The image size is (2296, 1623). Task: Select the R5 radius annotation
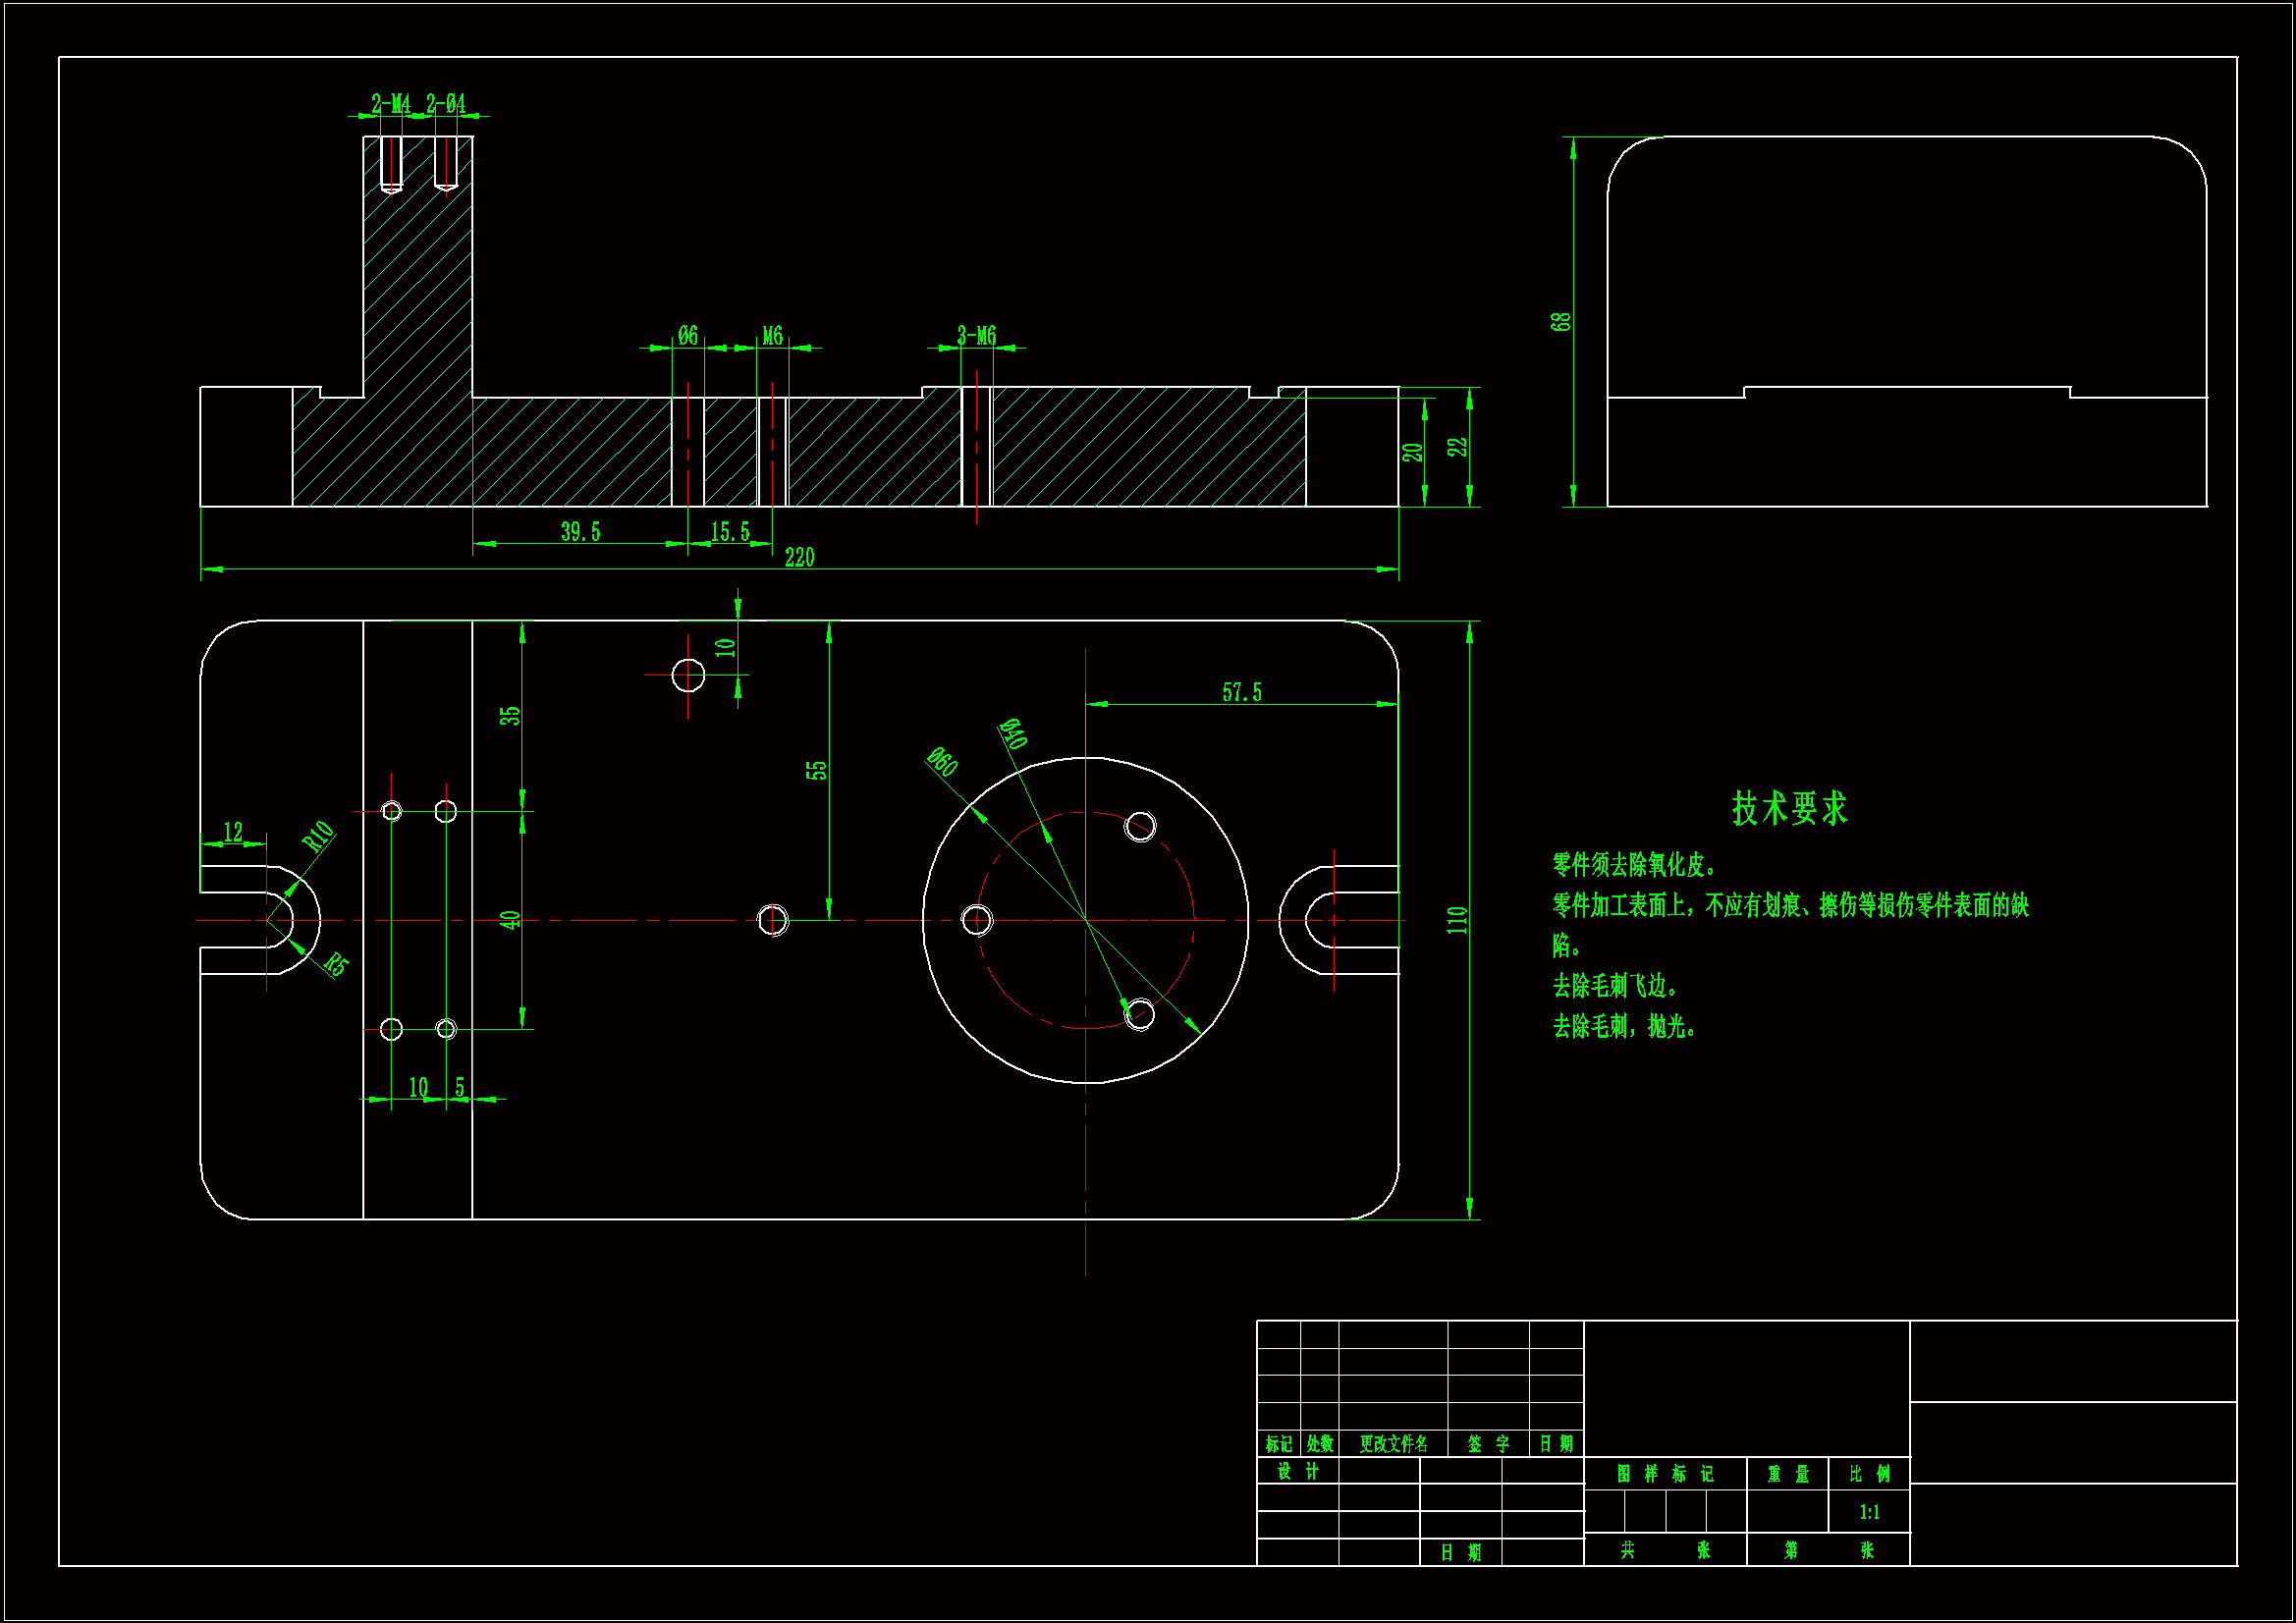(336, 964)
